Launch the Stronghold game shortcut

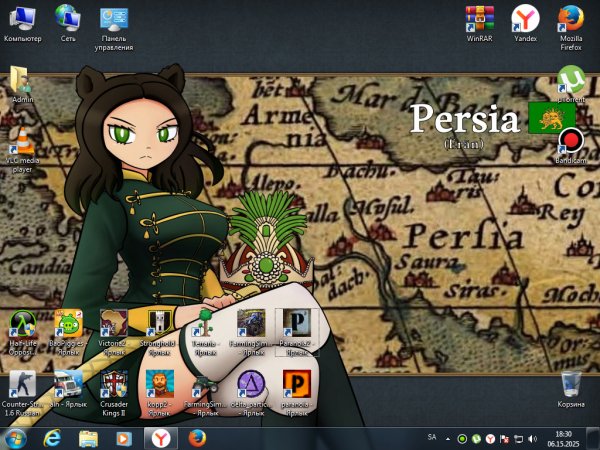tap(158, 324)
